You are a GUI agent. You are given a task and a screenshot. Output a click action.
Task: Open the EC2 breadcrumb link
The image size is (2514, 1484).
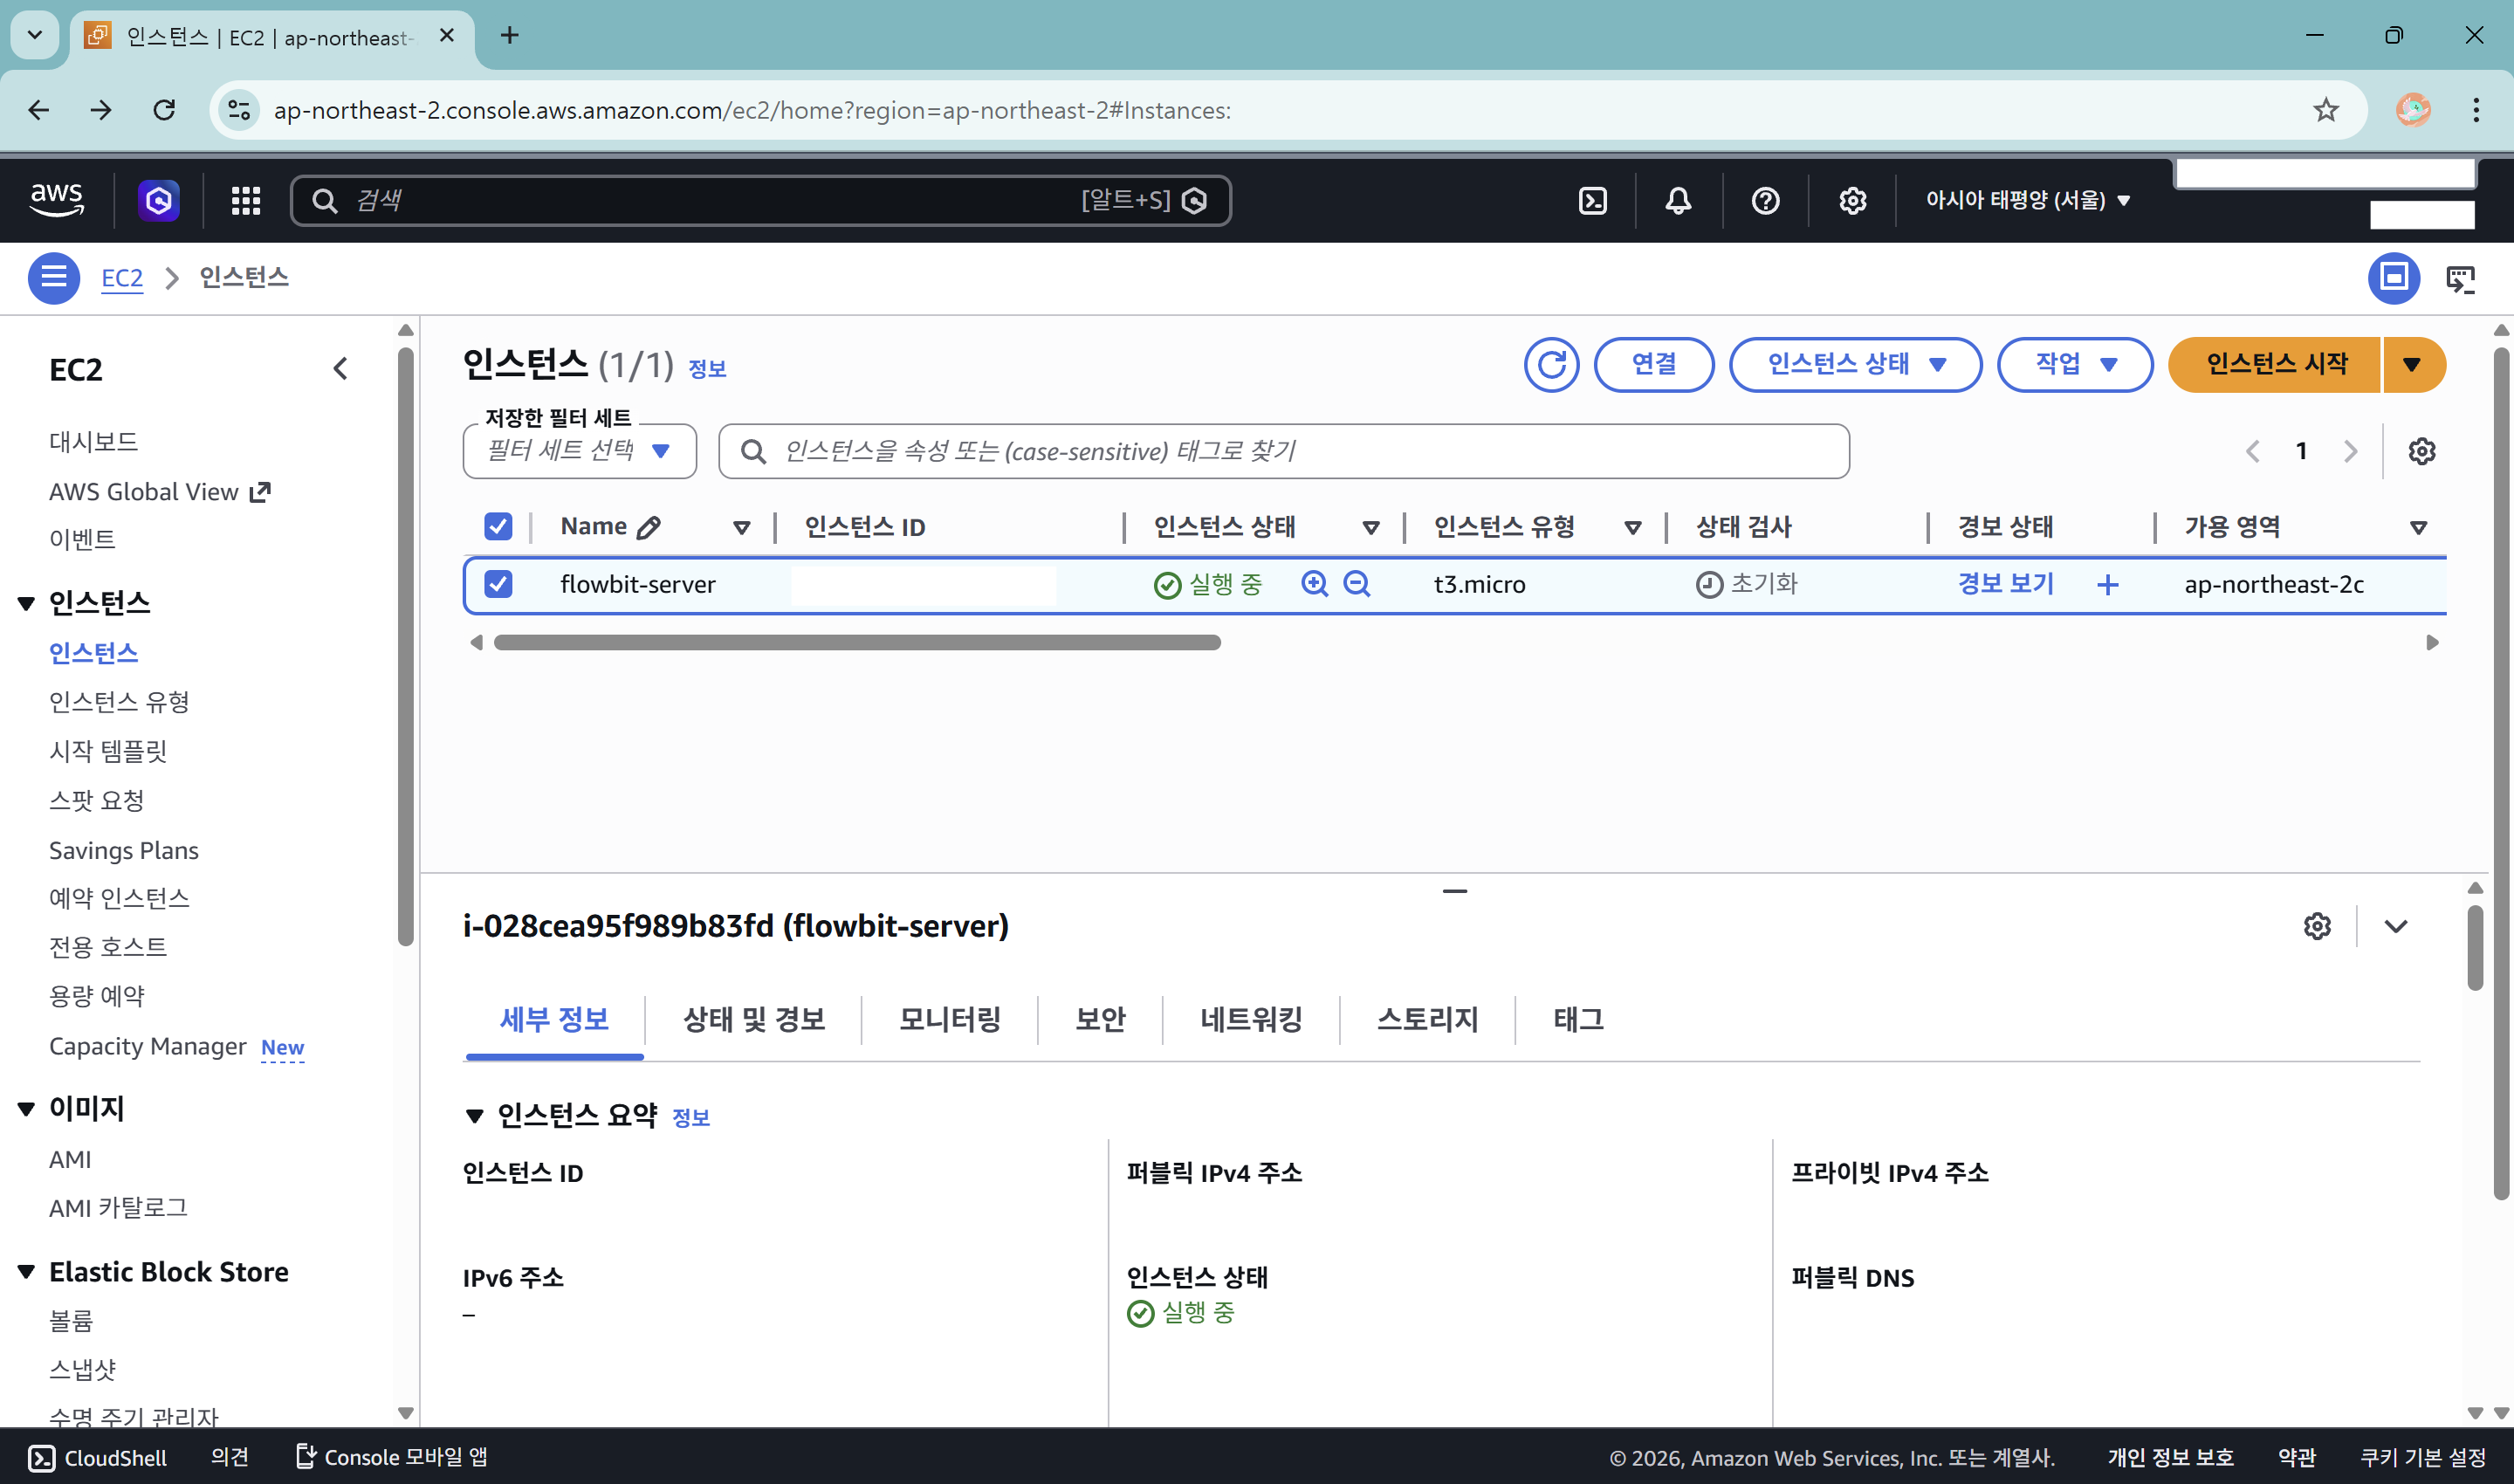122,277
